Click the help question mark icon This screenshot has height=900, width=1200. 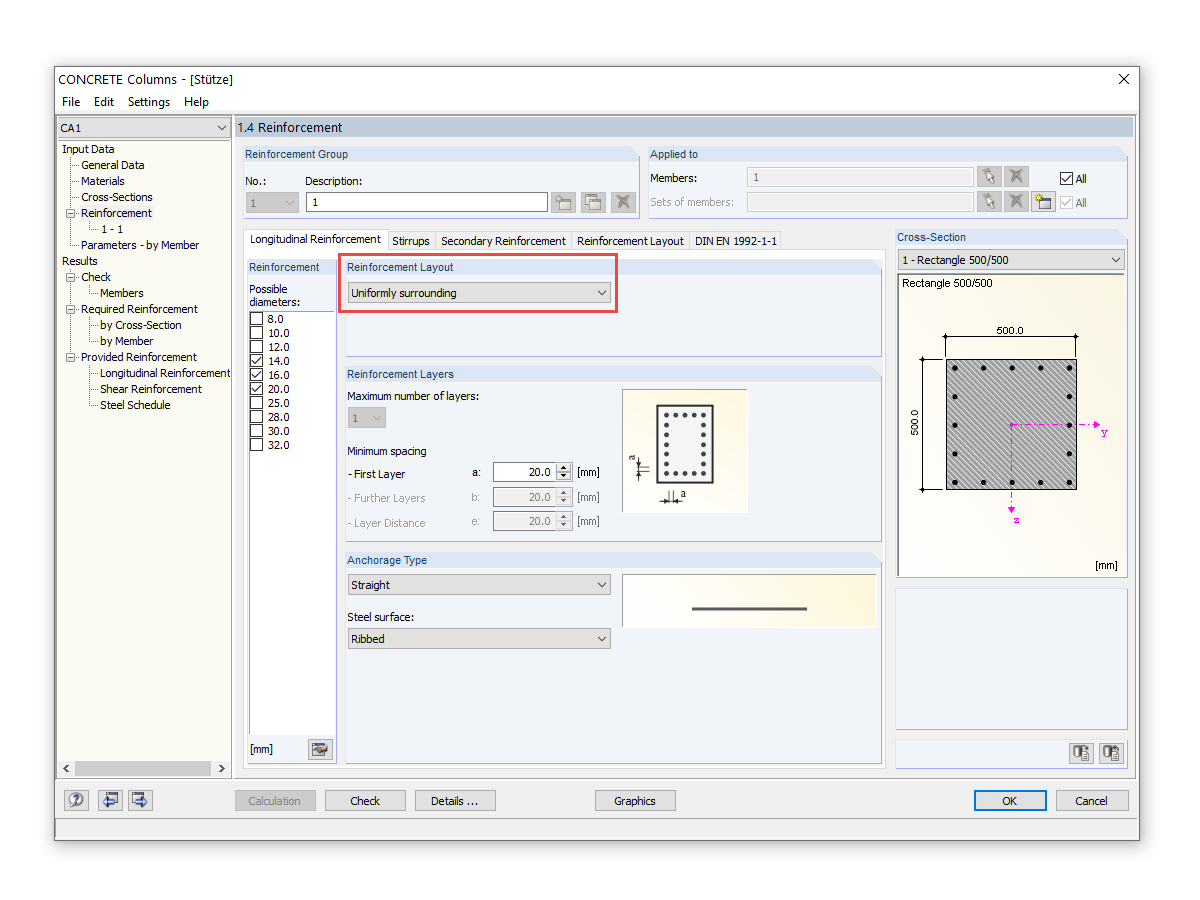click(x=76, y=800)
